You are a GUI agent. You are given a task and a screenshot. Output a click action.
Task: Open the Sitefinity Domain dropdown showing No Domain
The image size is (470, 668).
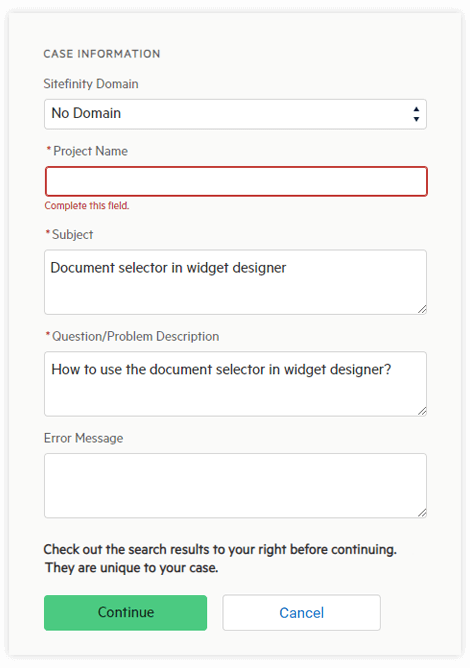pos(235,114)
